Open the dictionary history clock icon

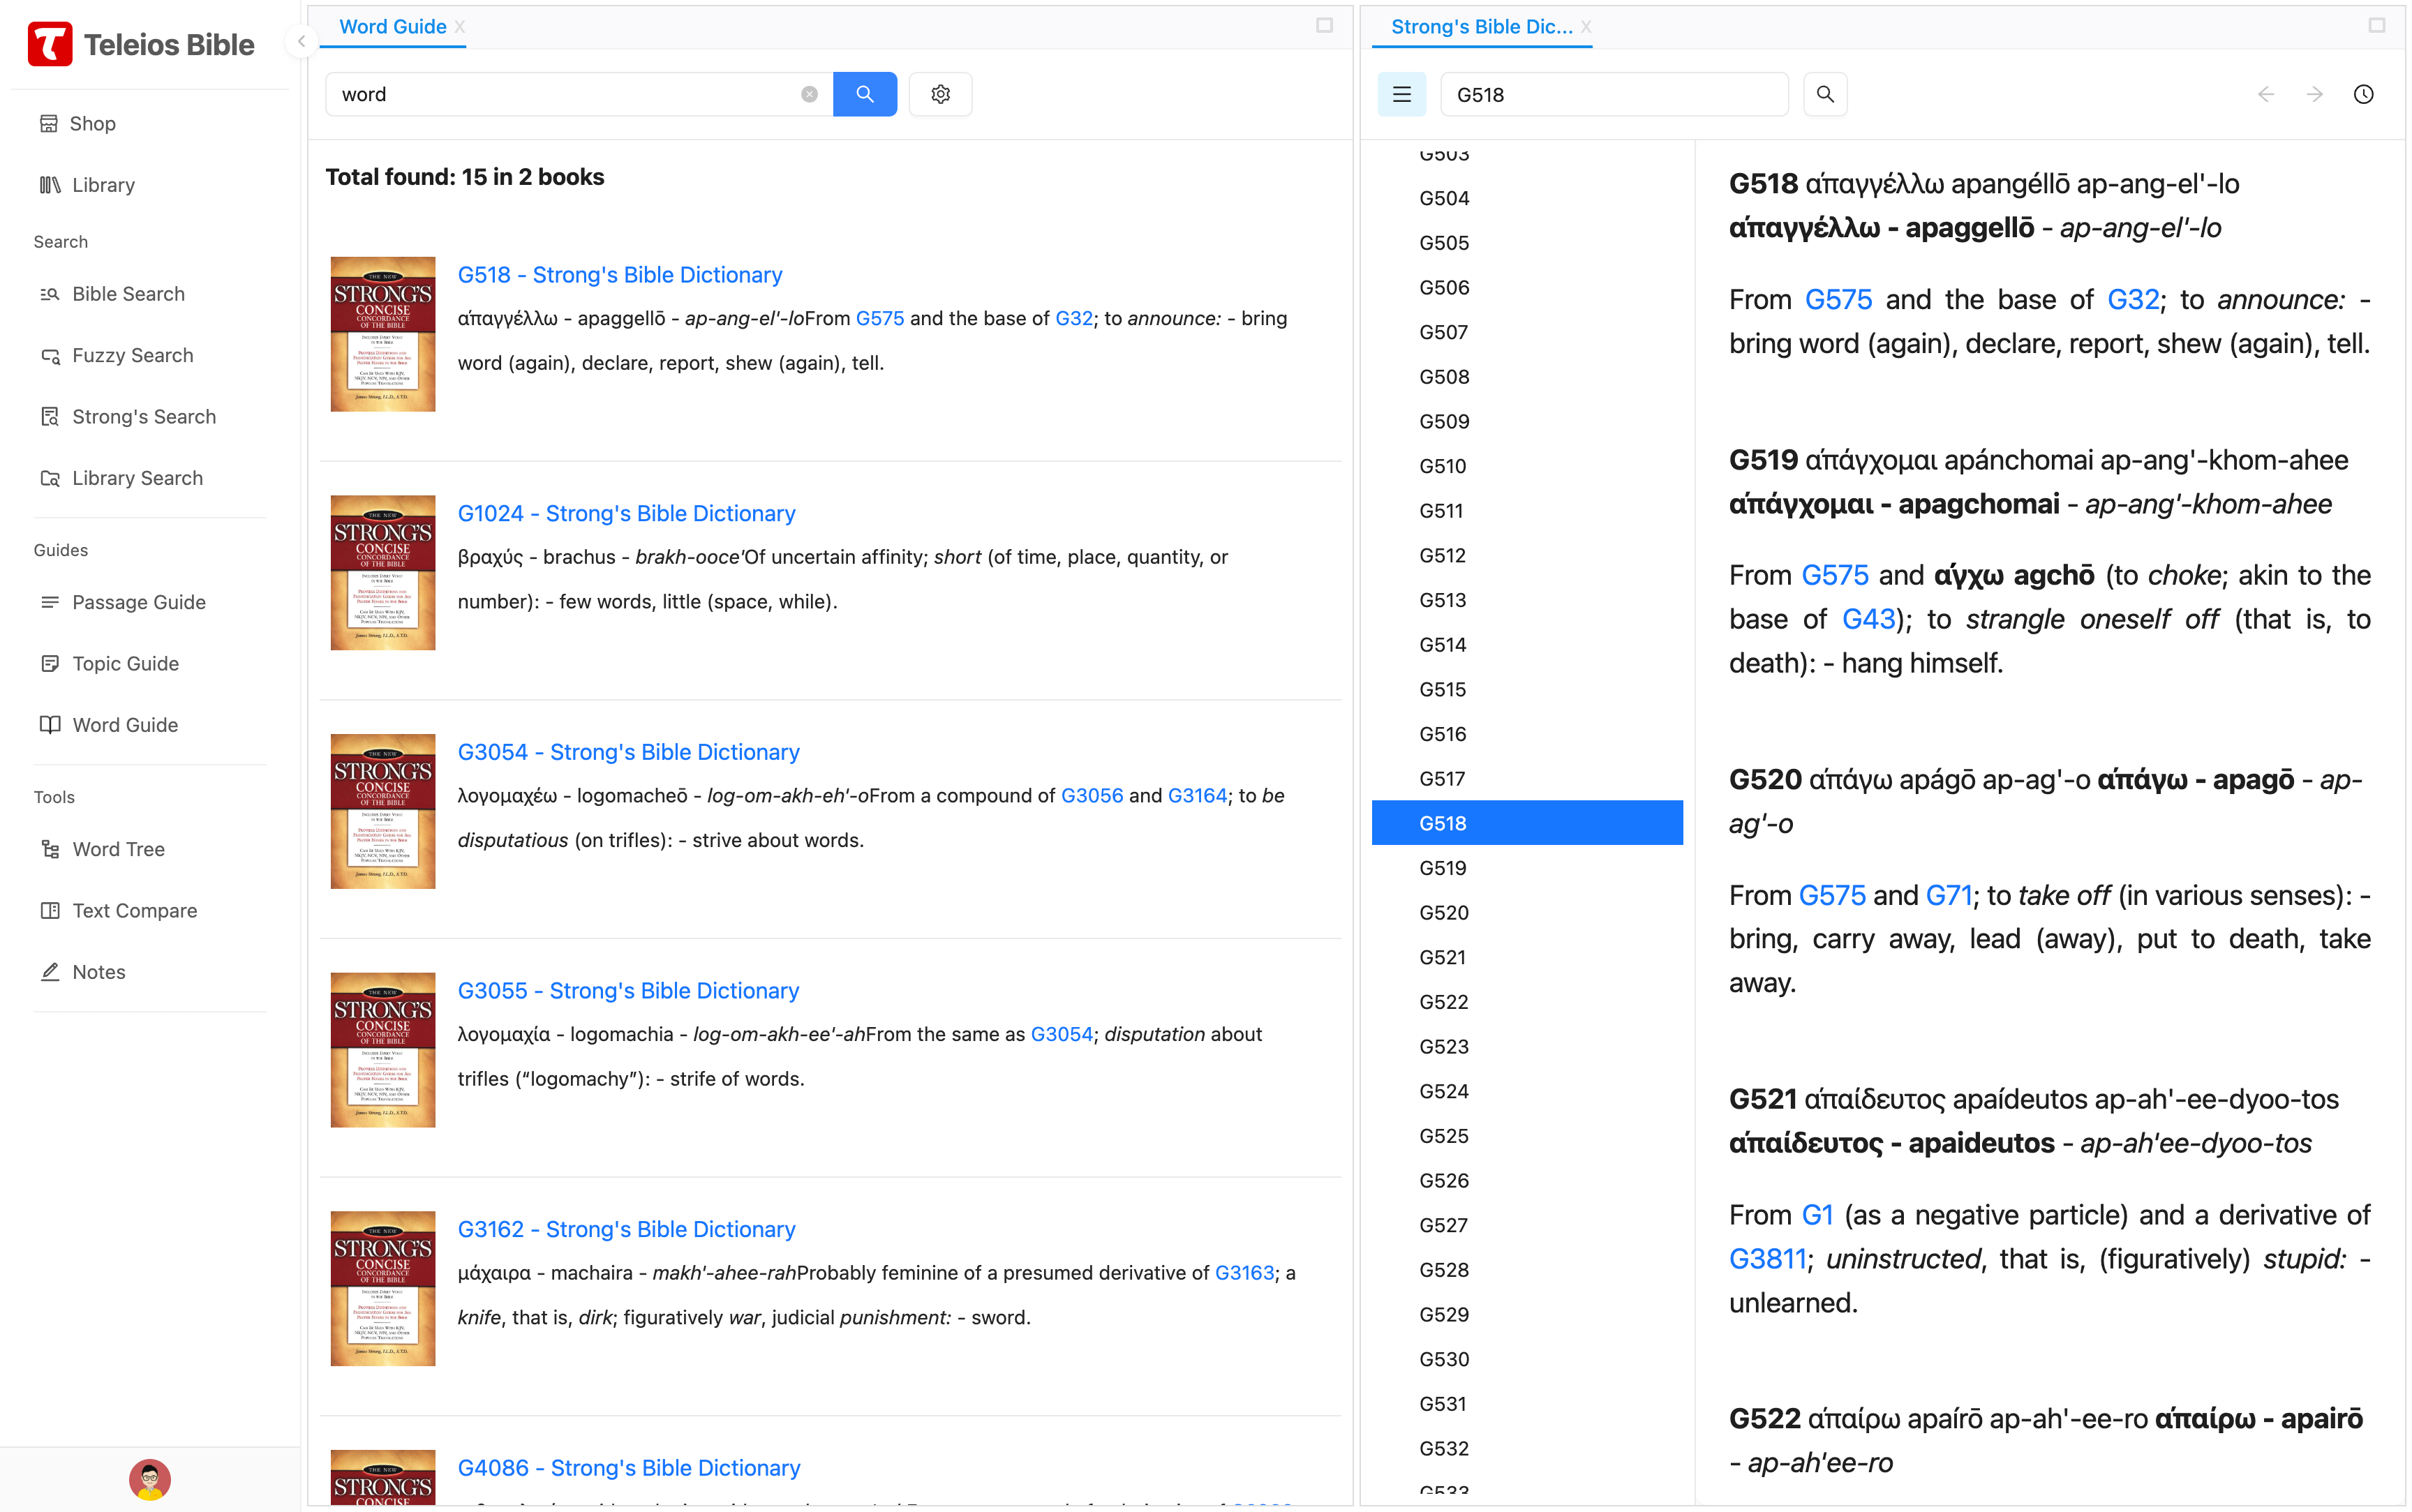(x=2363, y=94)
